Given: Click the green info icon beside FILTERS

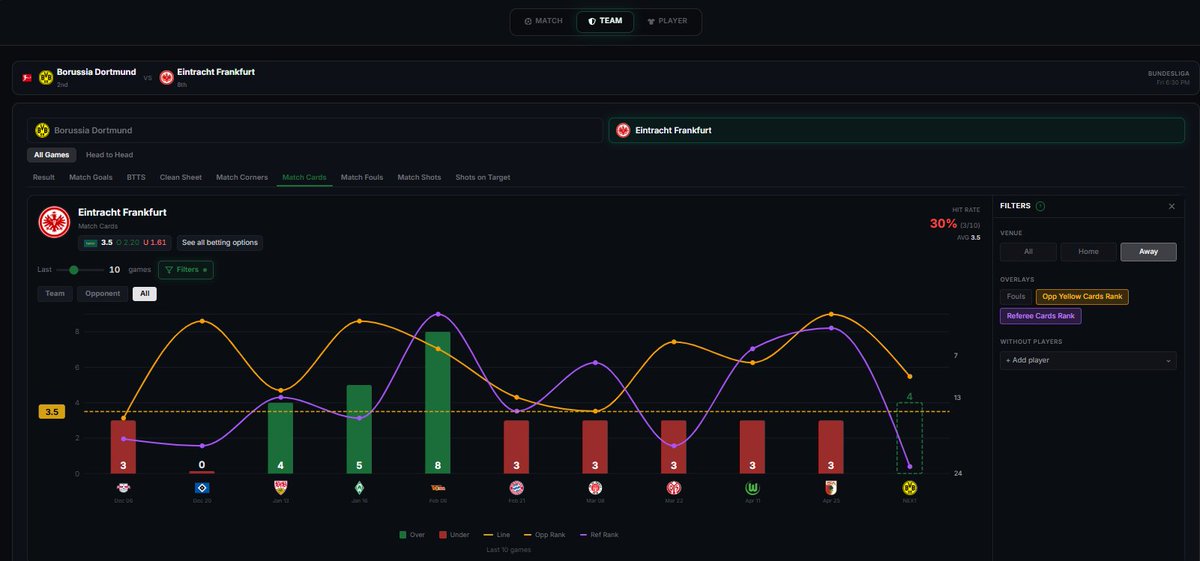Looking at the screenshot, I should [1041, 206].
